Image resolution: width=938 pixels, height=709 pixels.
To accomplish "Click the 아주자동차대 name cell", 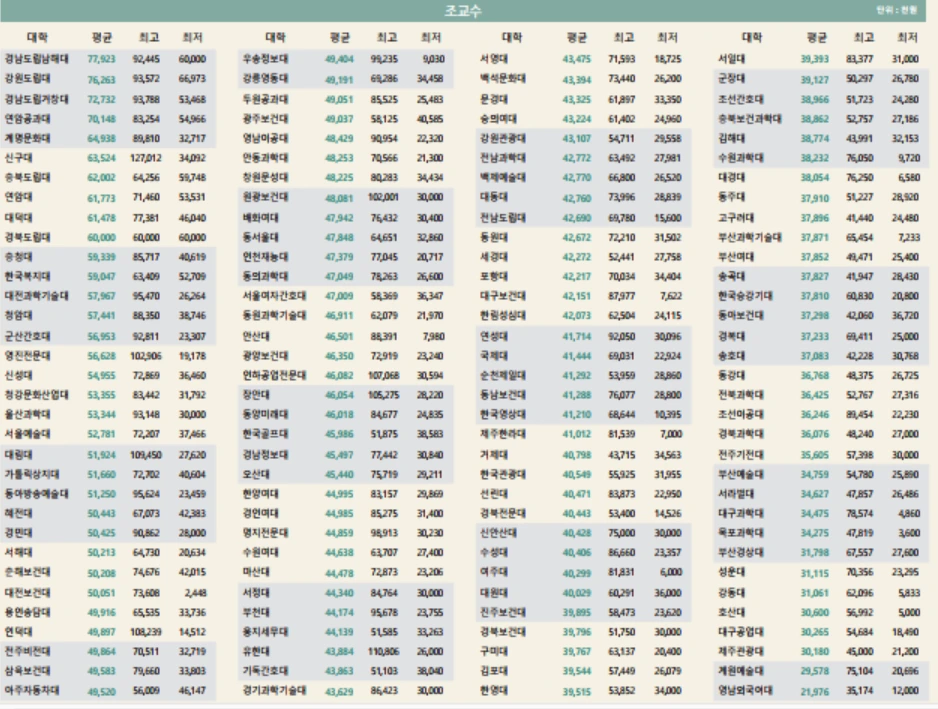I will (x=32, y=691).
